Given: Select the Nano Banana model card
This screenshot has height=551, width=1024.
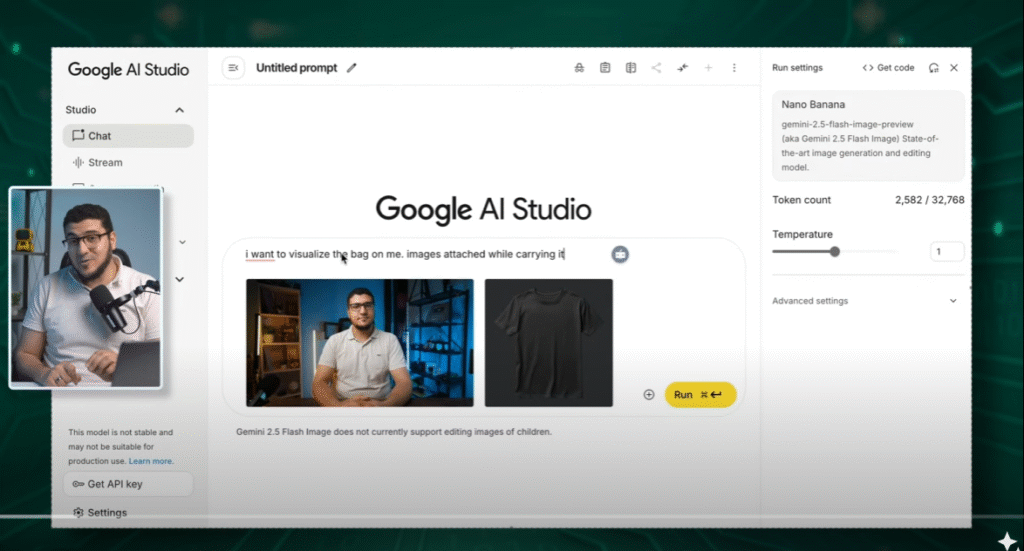Looking at the screenshot, I should pos(868,136).
